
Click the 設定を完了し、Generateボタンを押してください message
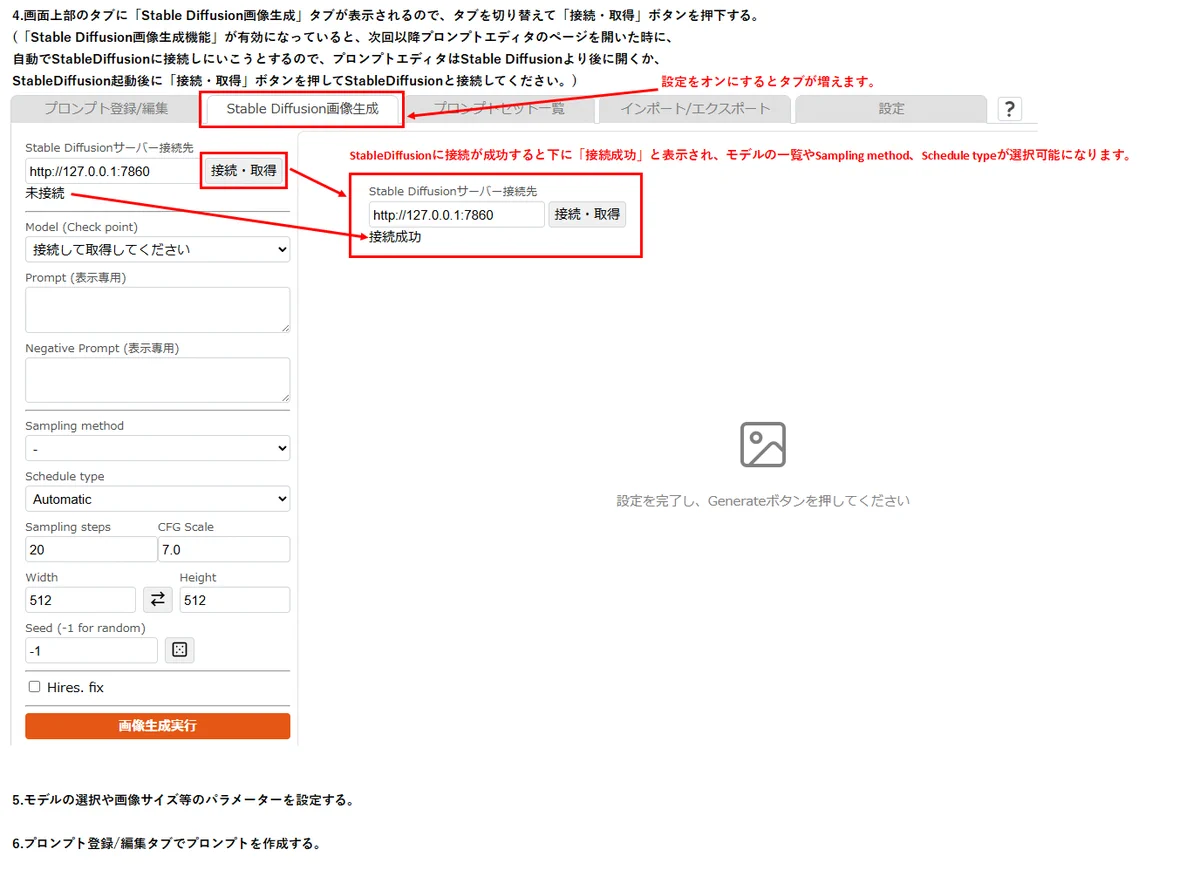coord(763,500)
